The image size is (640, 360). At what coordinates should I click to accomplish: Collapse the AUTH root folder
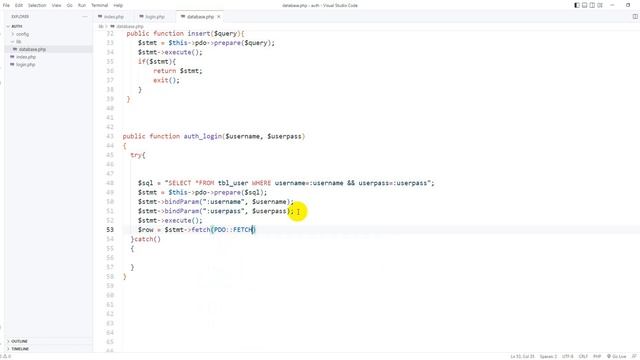tap(17, 26)
